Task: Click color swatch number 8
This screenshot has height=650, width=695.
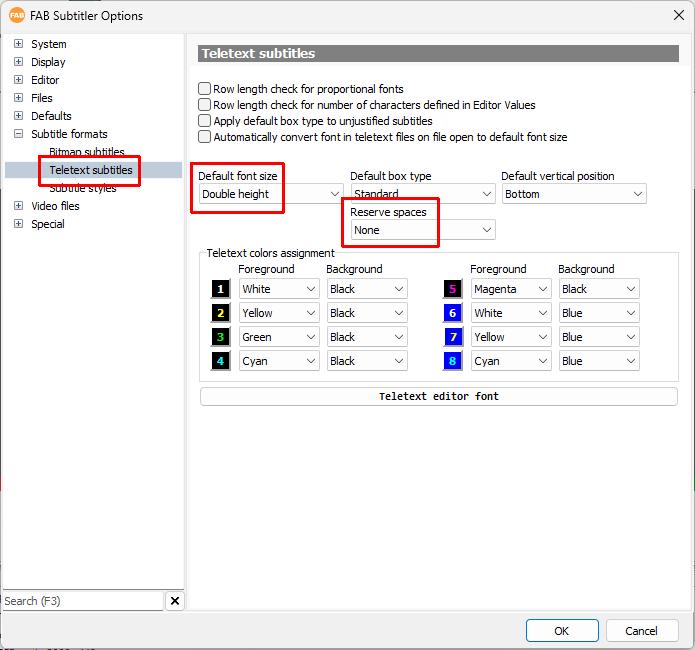Action: pos(453,361)
